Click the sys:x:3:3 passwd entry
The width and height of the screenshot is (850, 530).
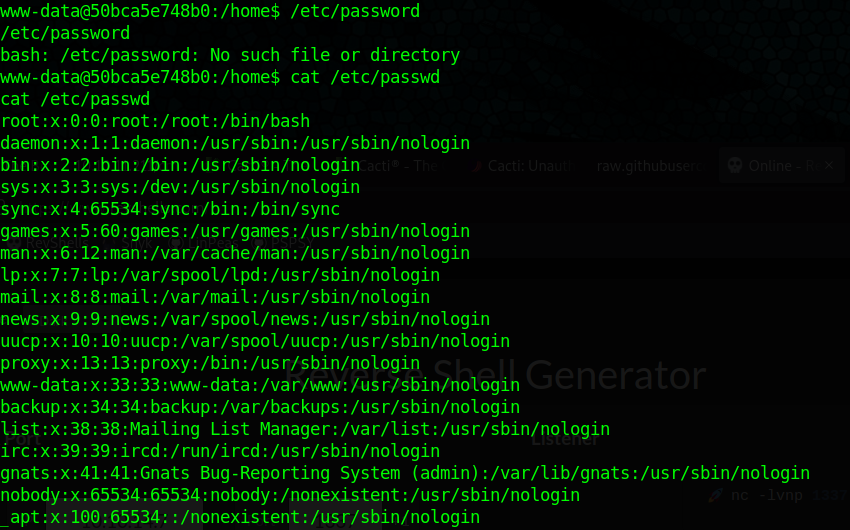[180, 187]
